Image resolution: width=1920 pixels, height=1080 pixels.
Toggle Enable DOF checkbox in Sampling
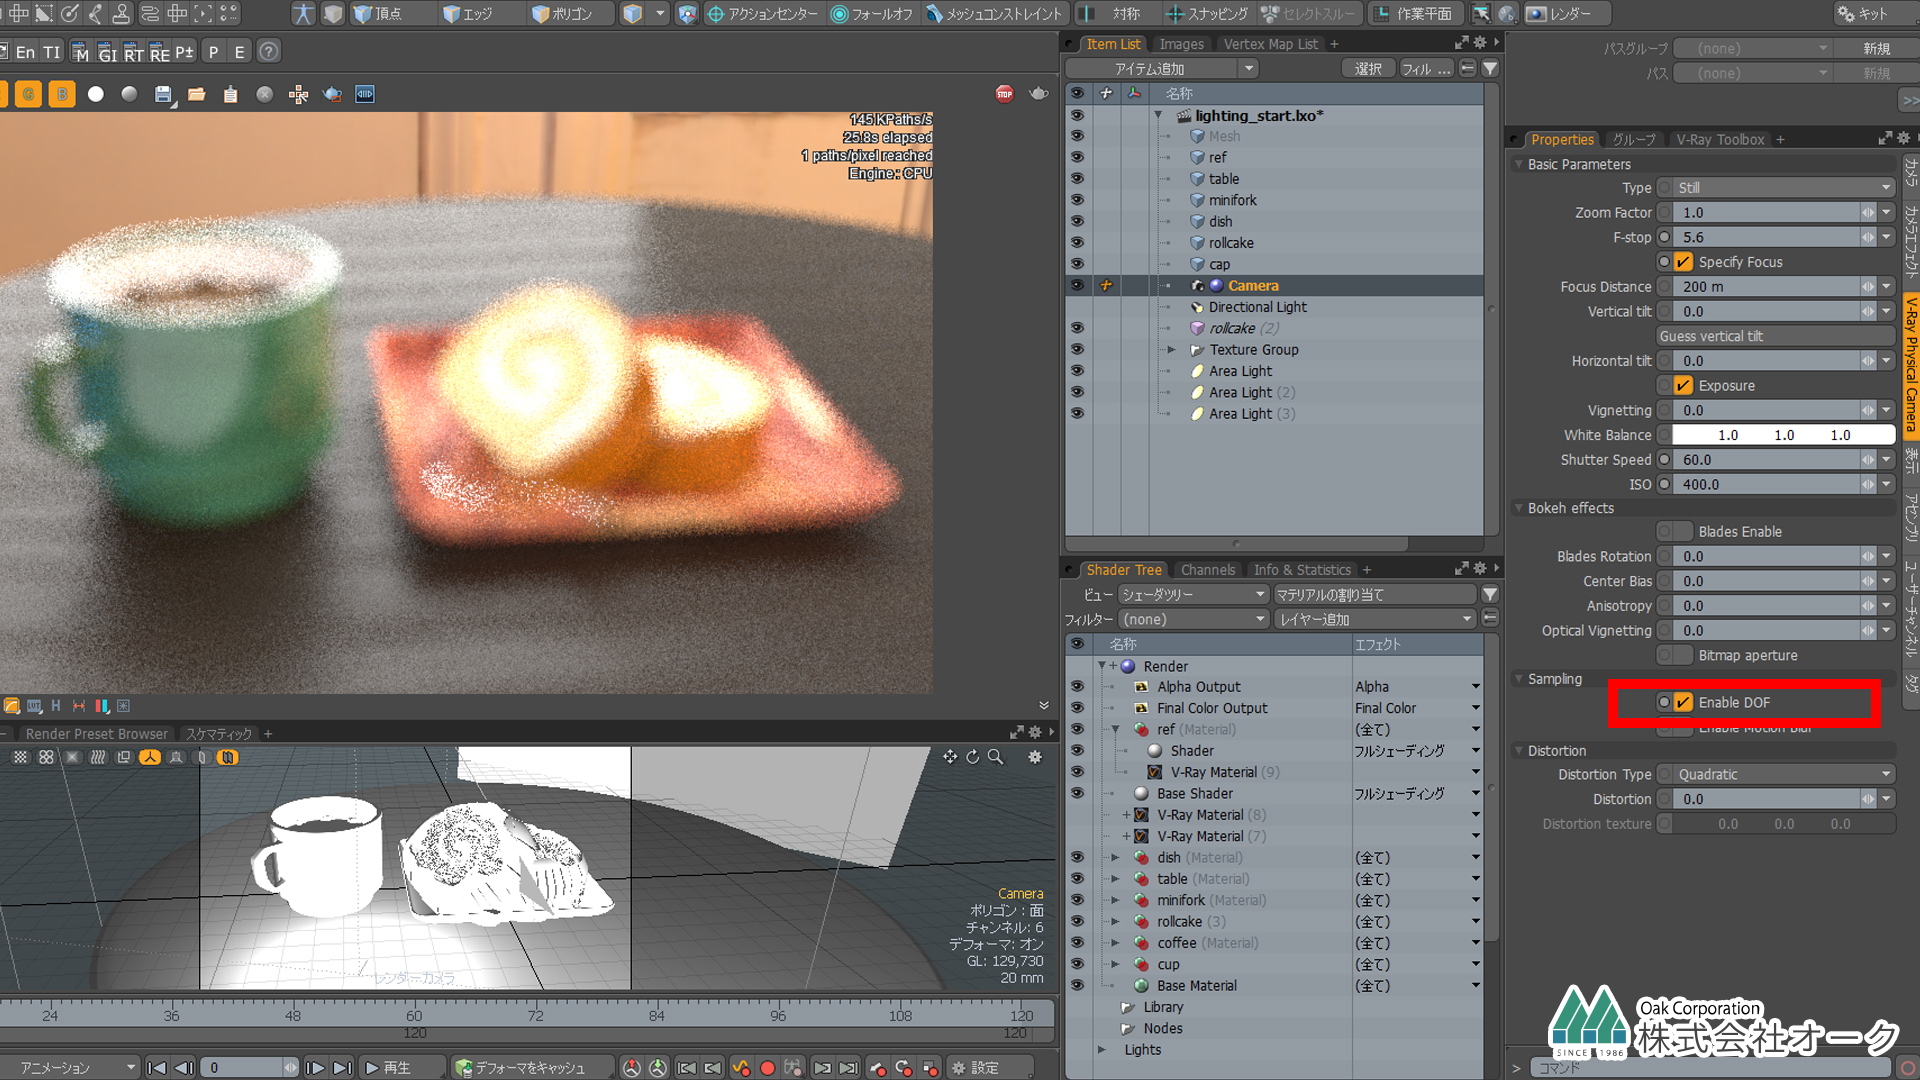pyautogui.click(x=1681, y=702)
